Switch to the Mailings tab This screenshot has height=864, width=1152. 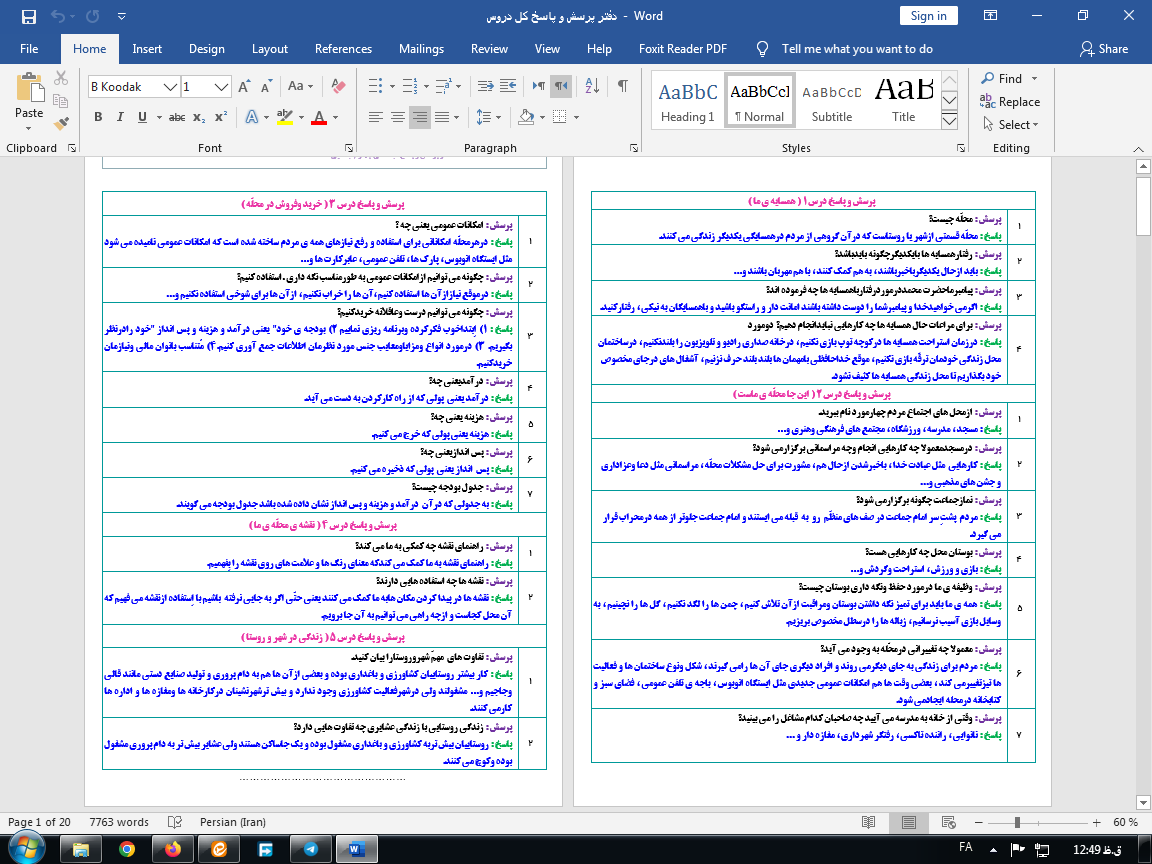421,48
